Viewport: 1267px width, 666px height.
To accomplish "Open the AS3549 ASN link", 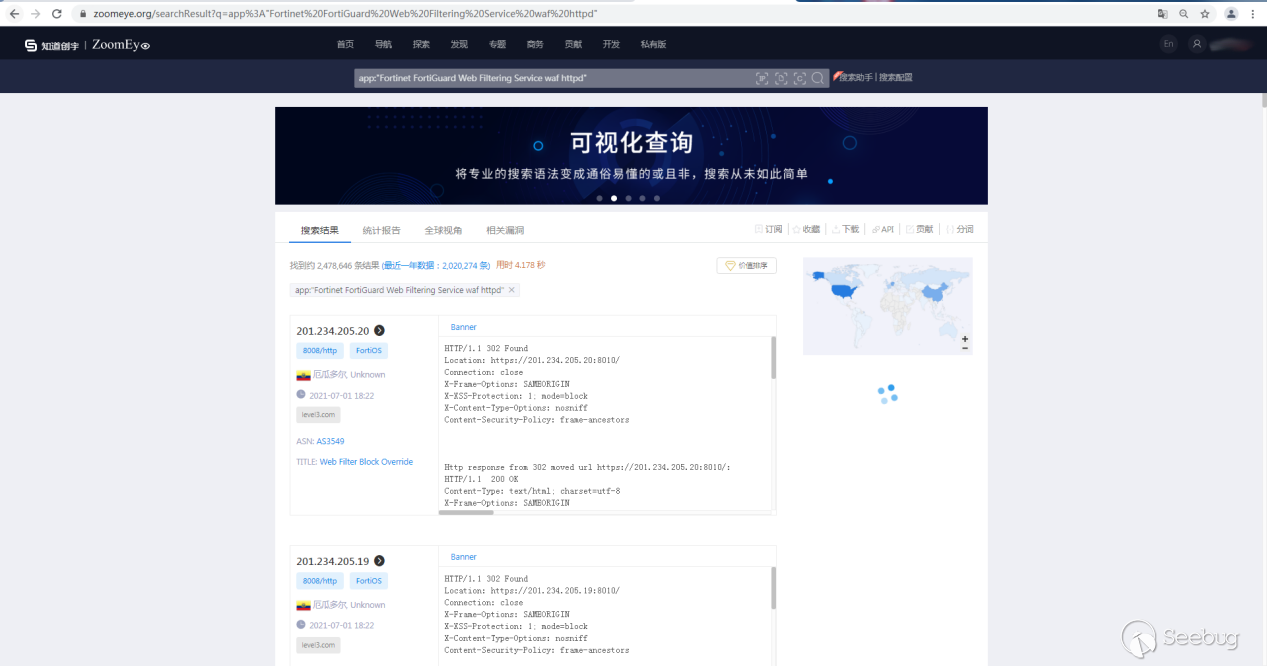I will (x=331, y=441).
